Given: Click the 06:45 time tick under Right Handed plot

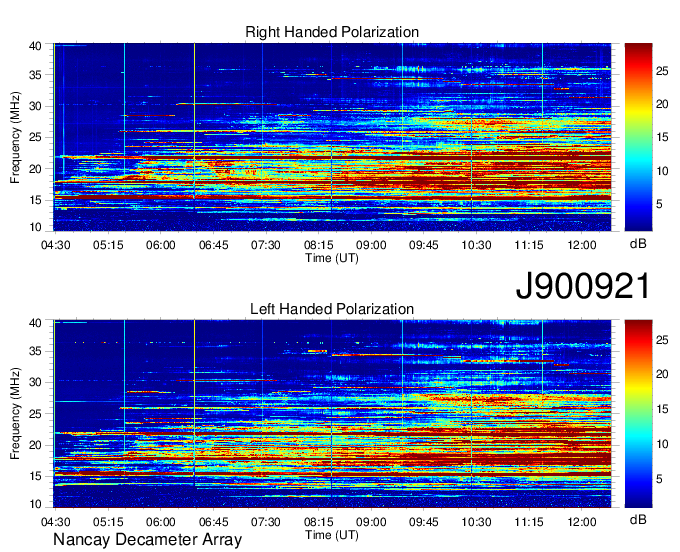Looking at the screenshot, I should coord(213,245).
